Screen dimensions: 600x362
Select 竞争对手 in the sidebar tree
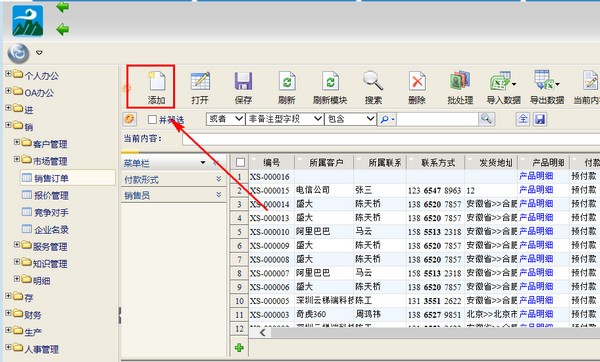[x=51, y=212]
